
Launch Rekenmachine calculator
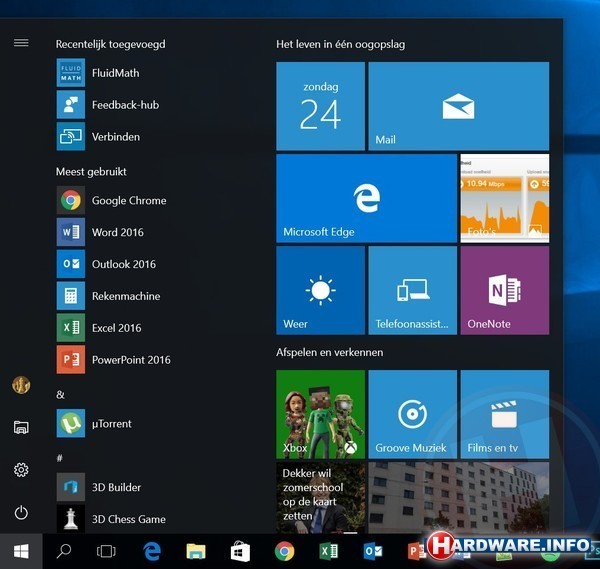153,296
